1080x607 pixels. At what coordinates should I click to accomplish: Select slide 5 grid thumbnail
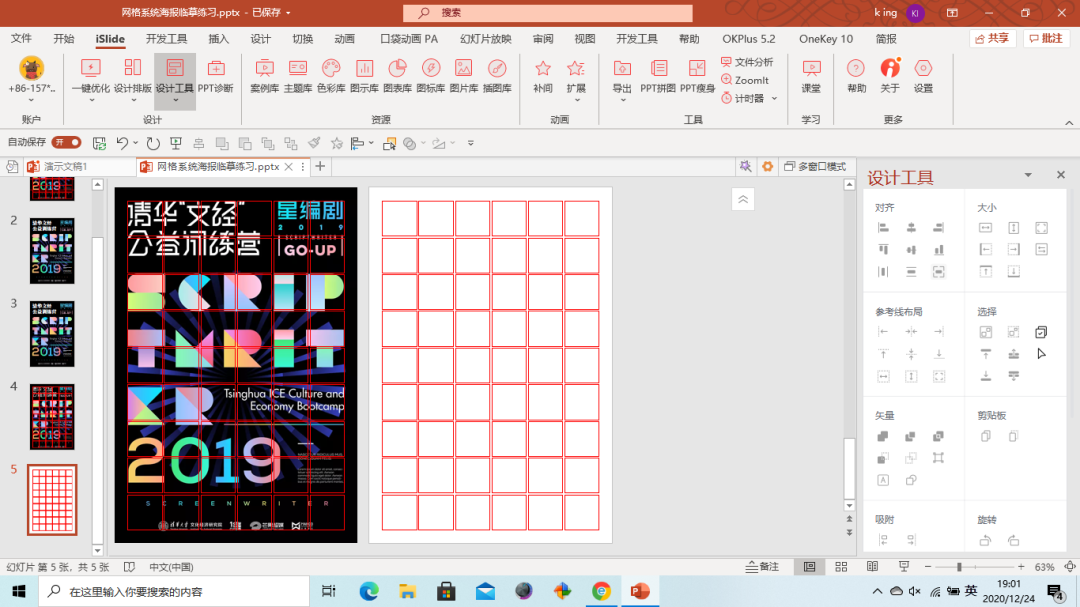click(52, 500)
